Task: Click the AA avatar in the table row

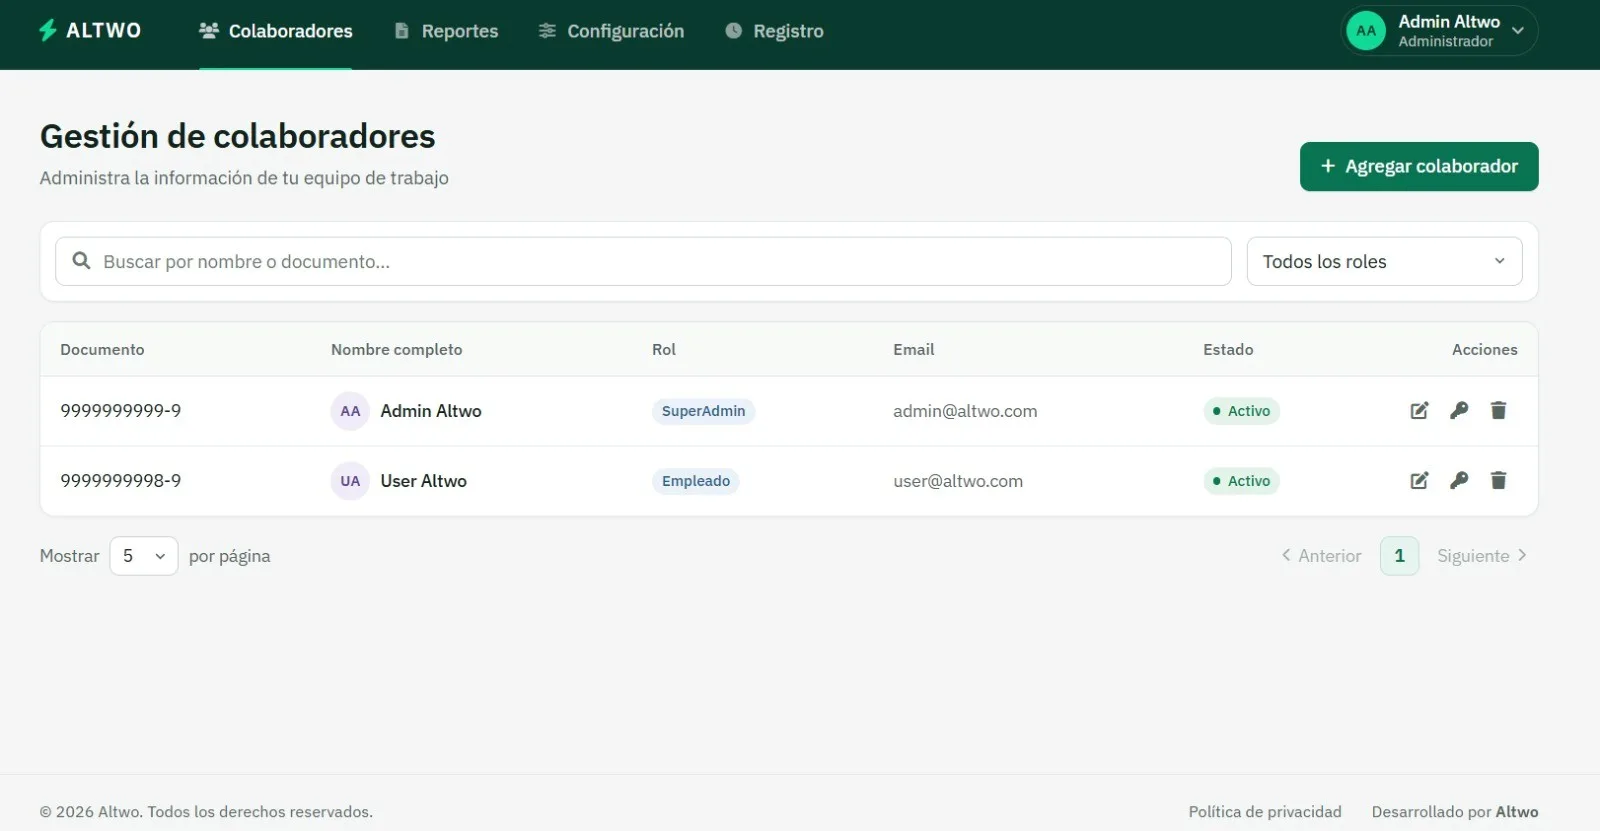Action: point(350,411)
